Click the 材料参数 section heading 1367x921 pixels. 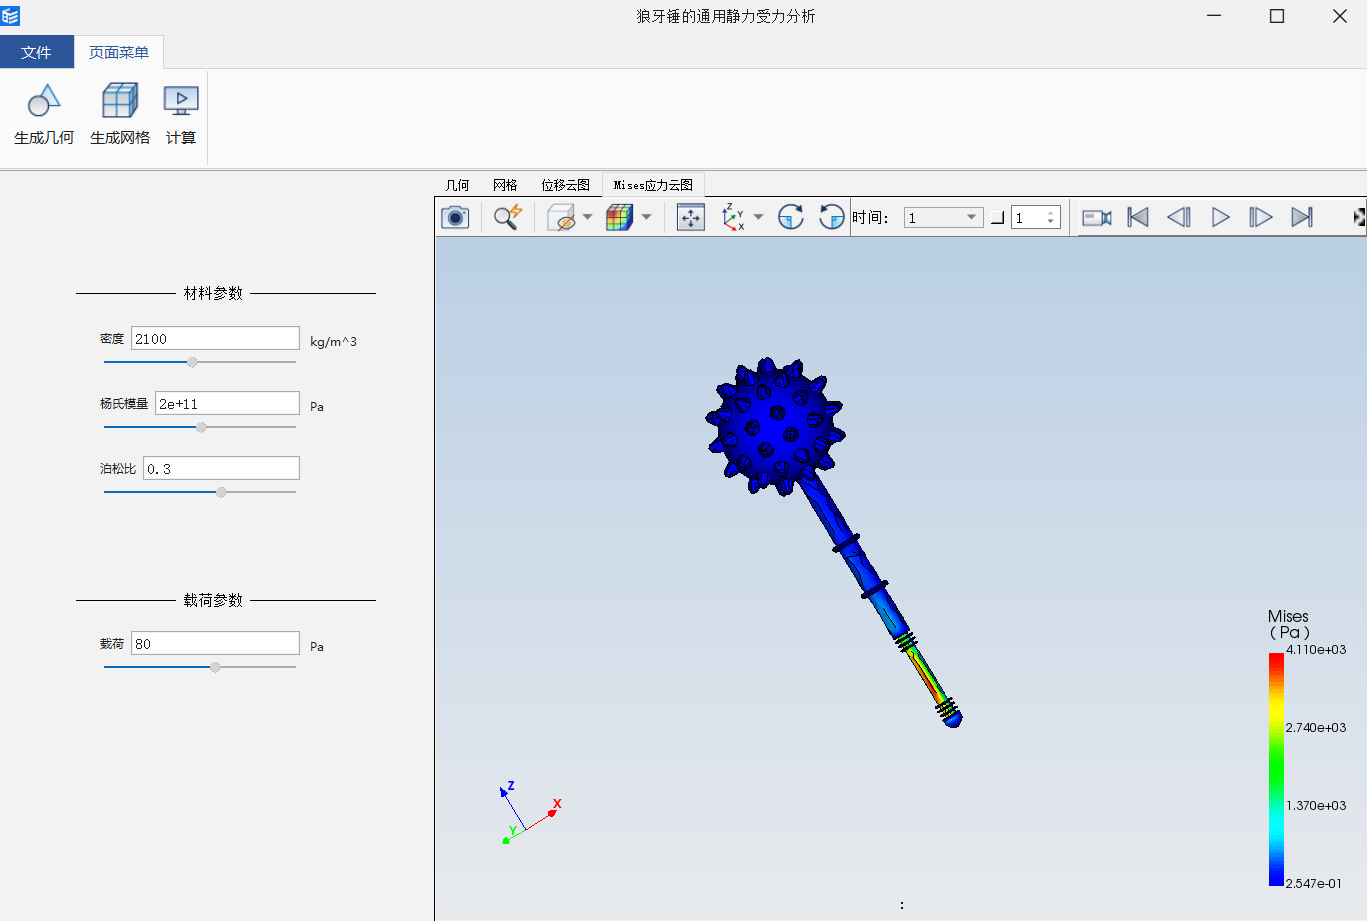point(213,293)
